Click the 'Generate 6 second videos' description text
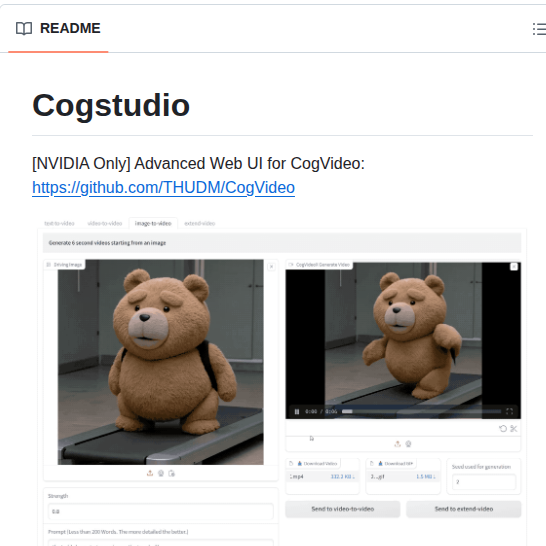546x546 pixels. 107,243
